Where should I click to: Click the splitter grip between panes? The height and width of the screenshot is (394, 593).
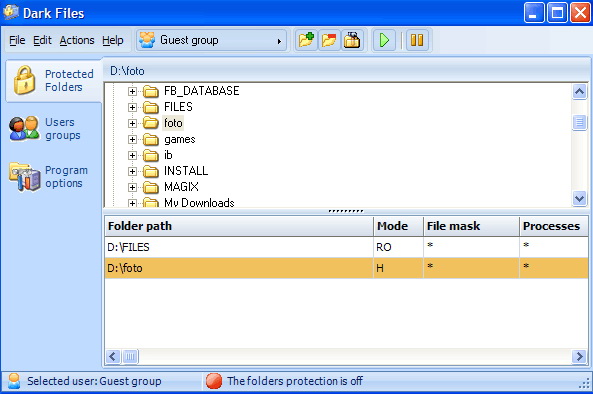coord(346,211)
